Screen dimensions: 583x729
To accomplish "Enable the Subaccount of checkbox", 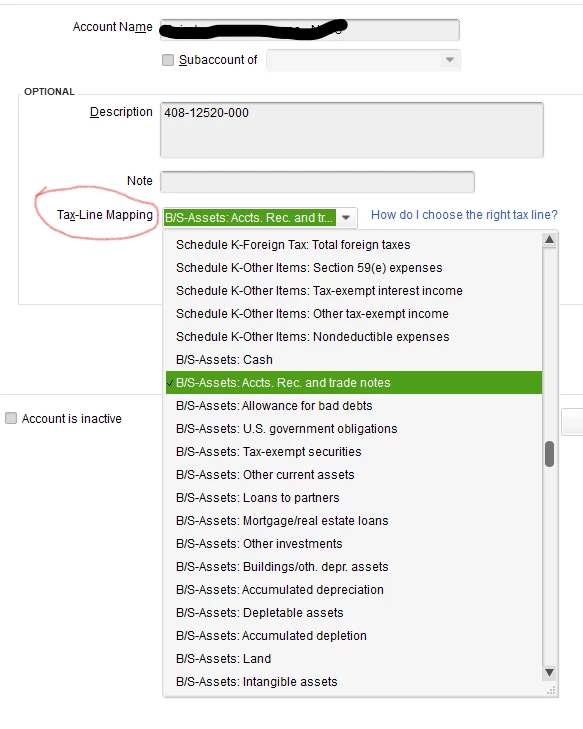I will [168, 60].
